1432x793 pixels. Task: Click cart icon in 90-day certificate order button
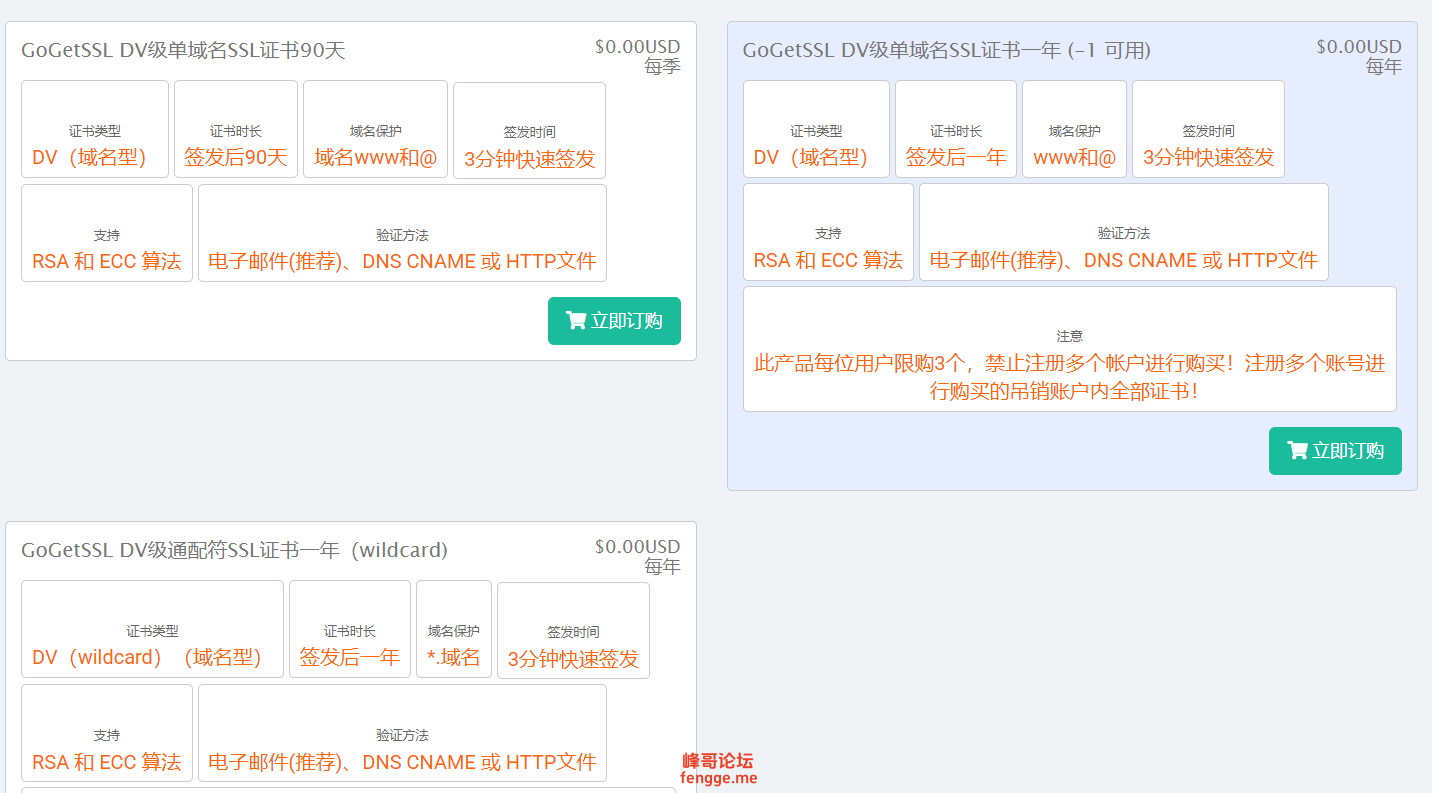pos(576,320)
